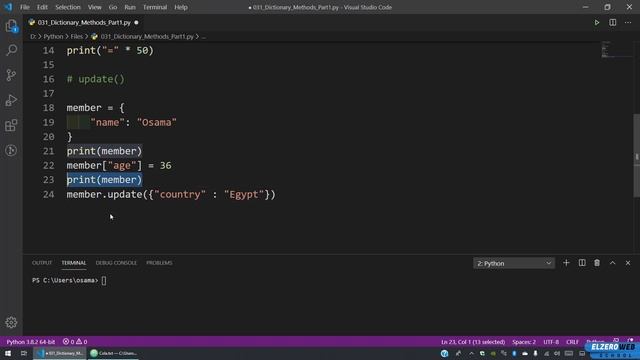Viewport: 640px width, 360px height.
Task: Click the '# update()' comment line
Action: click(96, 79)
